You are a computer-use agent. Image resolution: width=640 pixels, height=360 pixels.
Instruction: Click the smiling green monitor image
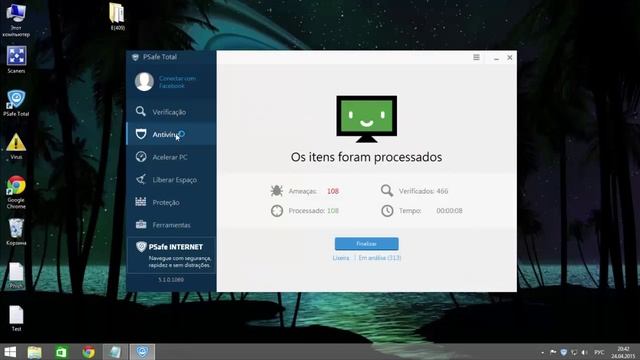(x=367, y=119)
